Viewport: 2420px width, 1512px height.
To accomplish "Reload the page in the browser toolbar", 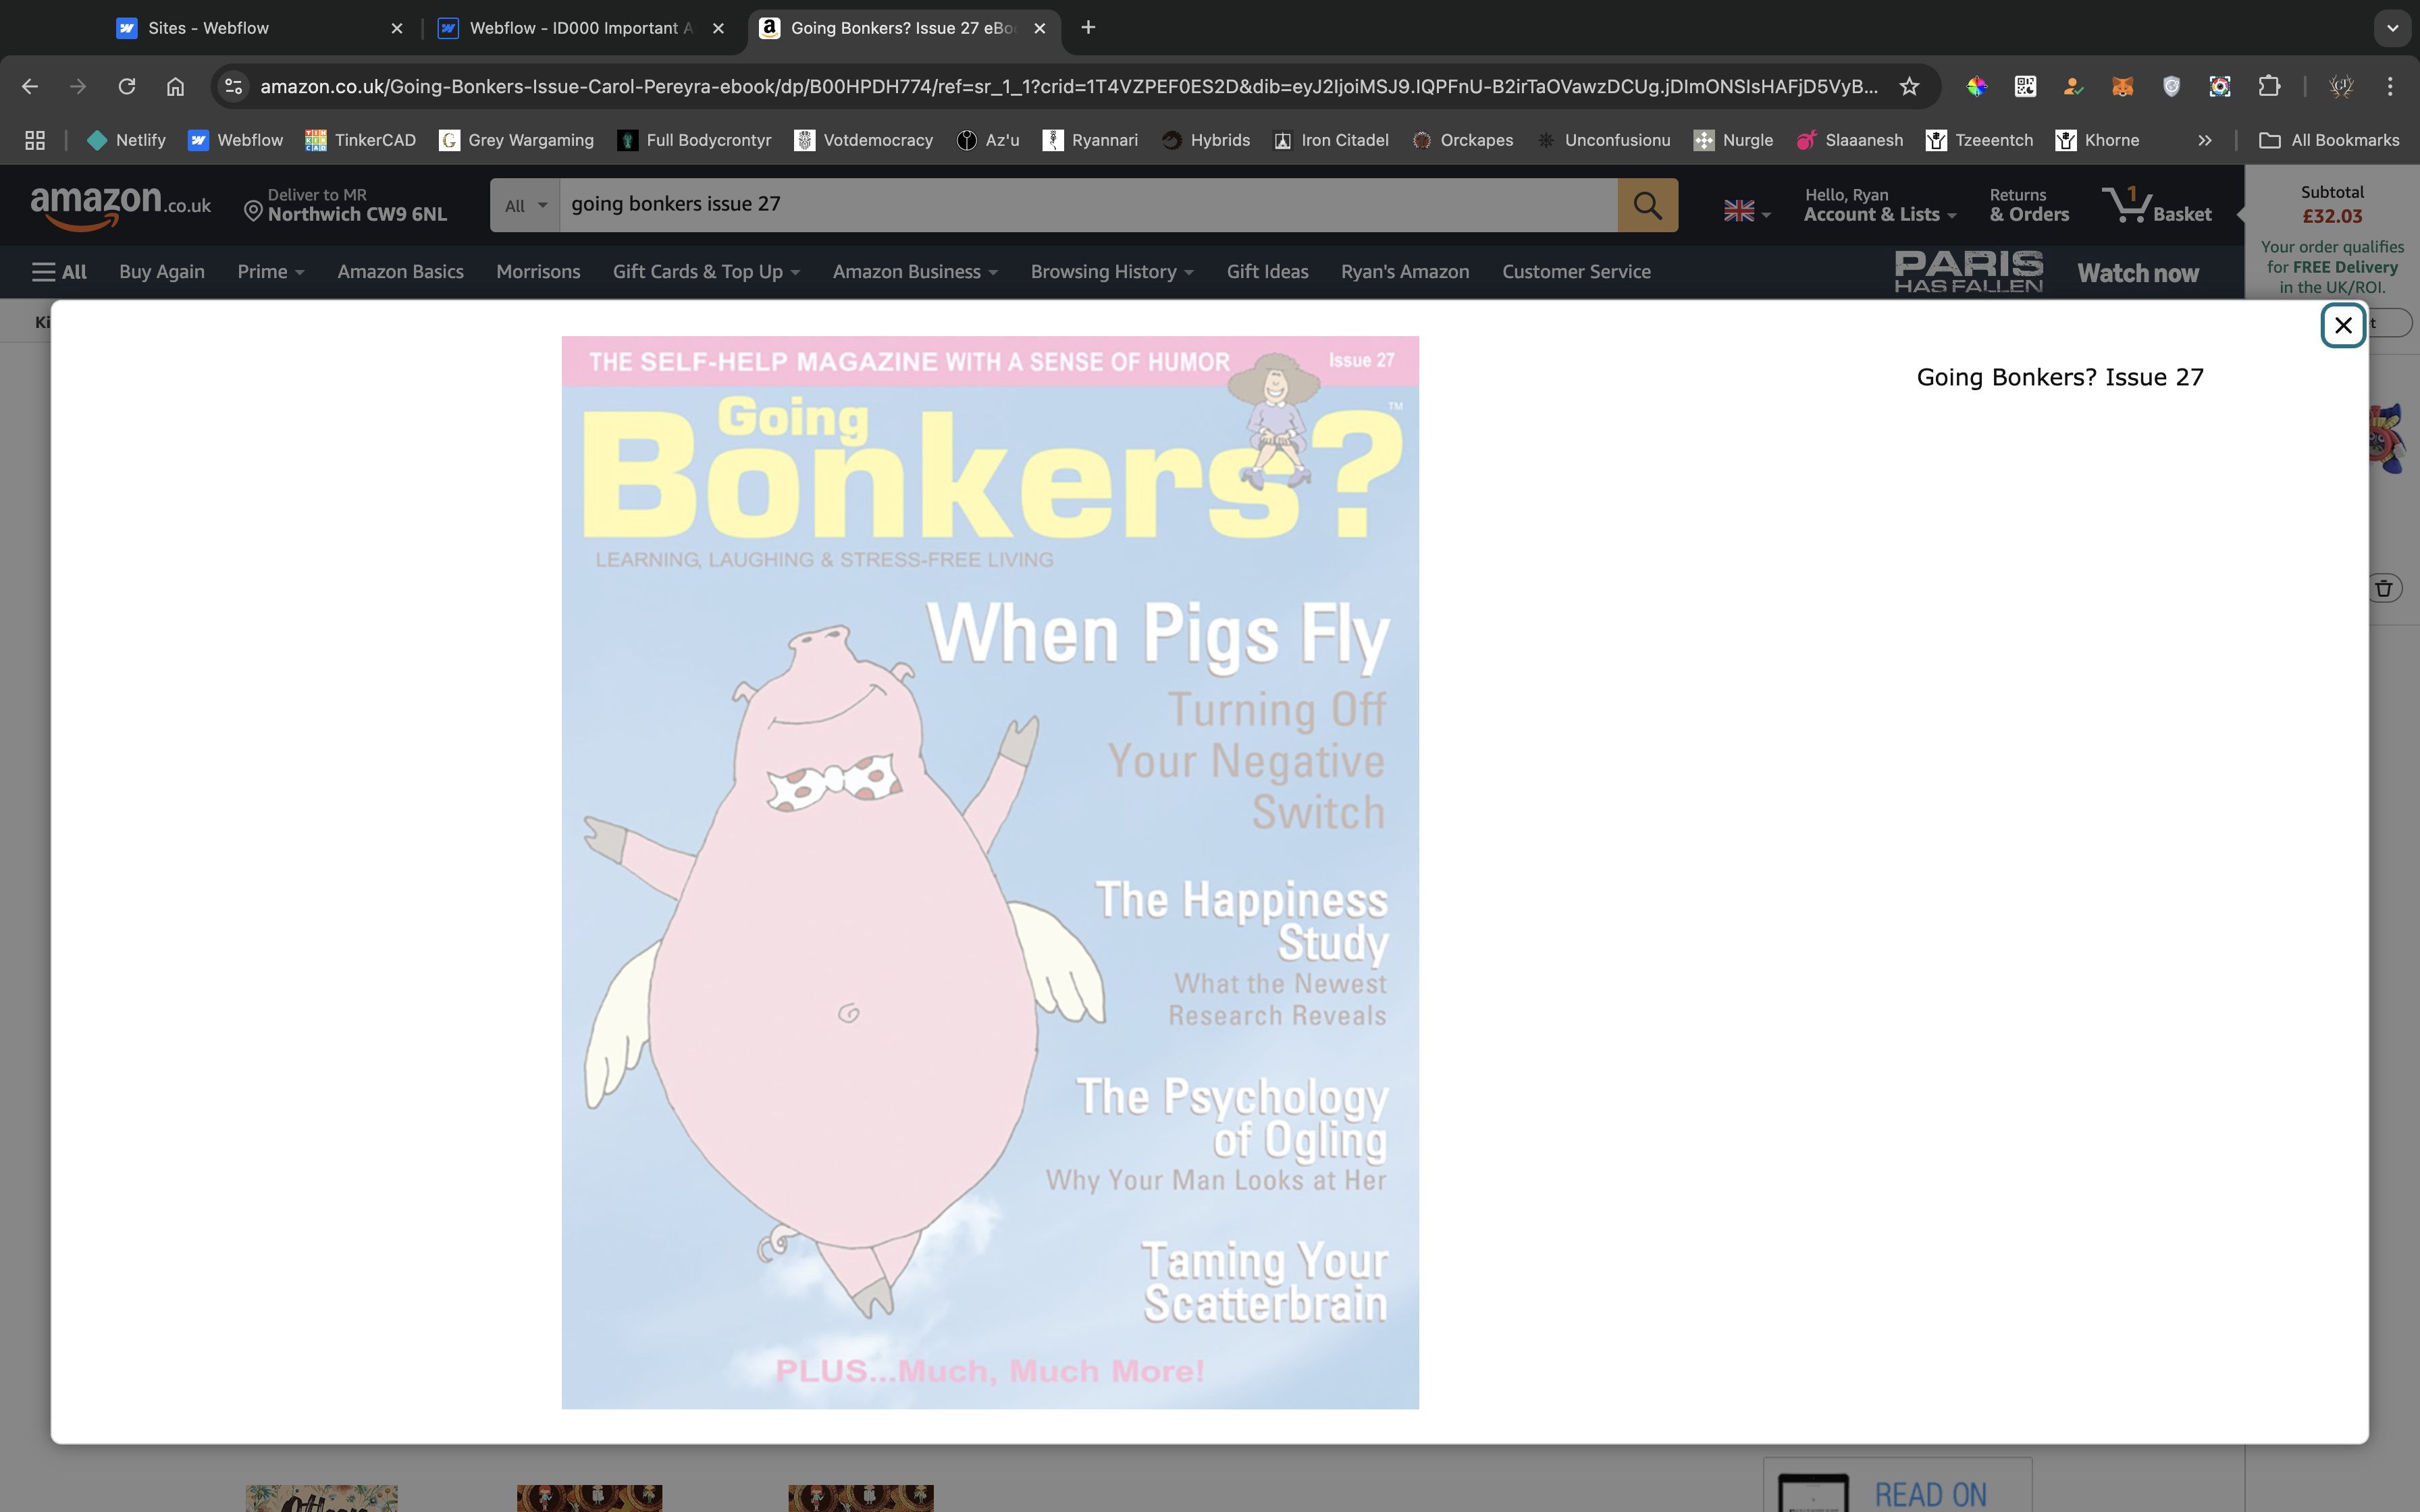I will [x=127, y=86].
